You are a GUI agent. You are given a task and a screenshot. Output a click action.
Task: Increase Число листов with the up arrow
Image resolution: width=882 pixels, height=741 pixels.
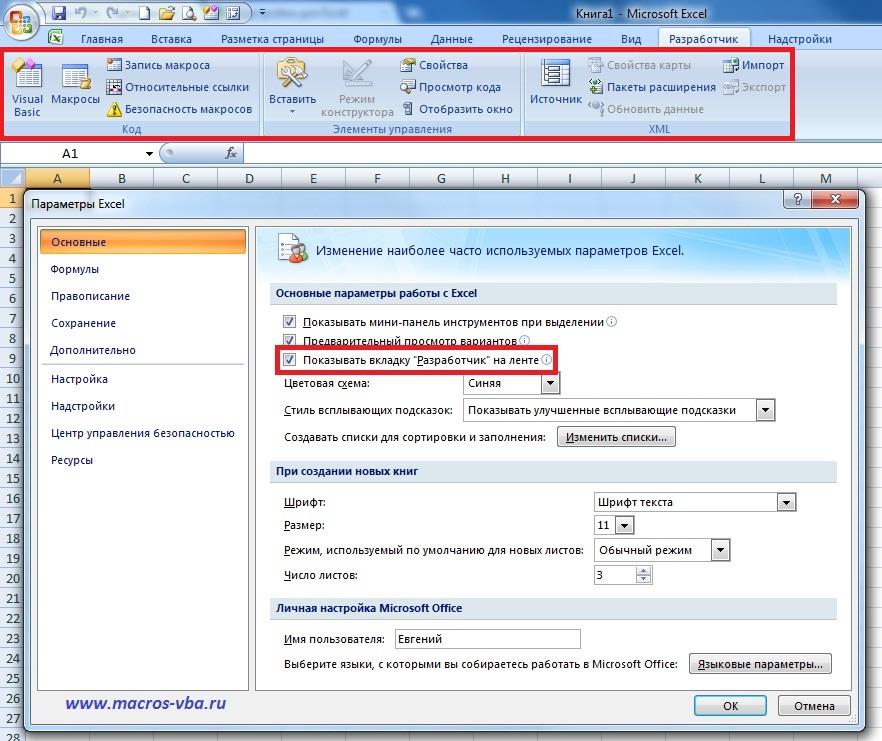(x=643, y=571)
